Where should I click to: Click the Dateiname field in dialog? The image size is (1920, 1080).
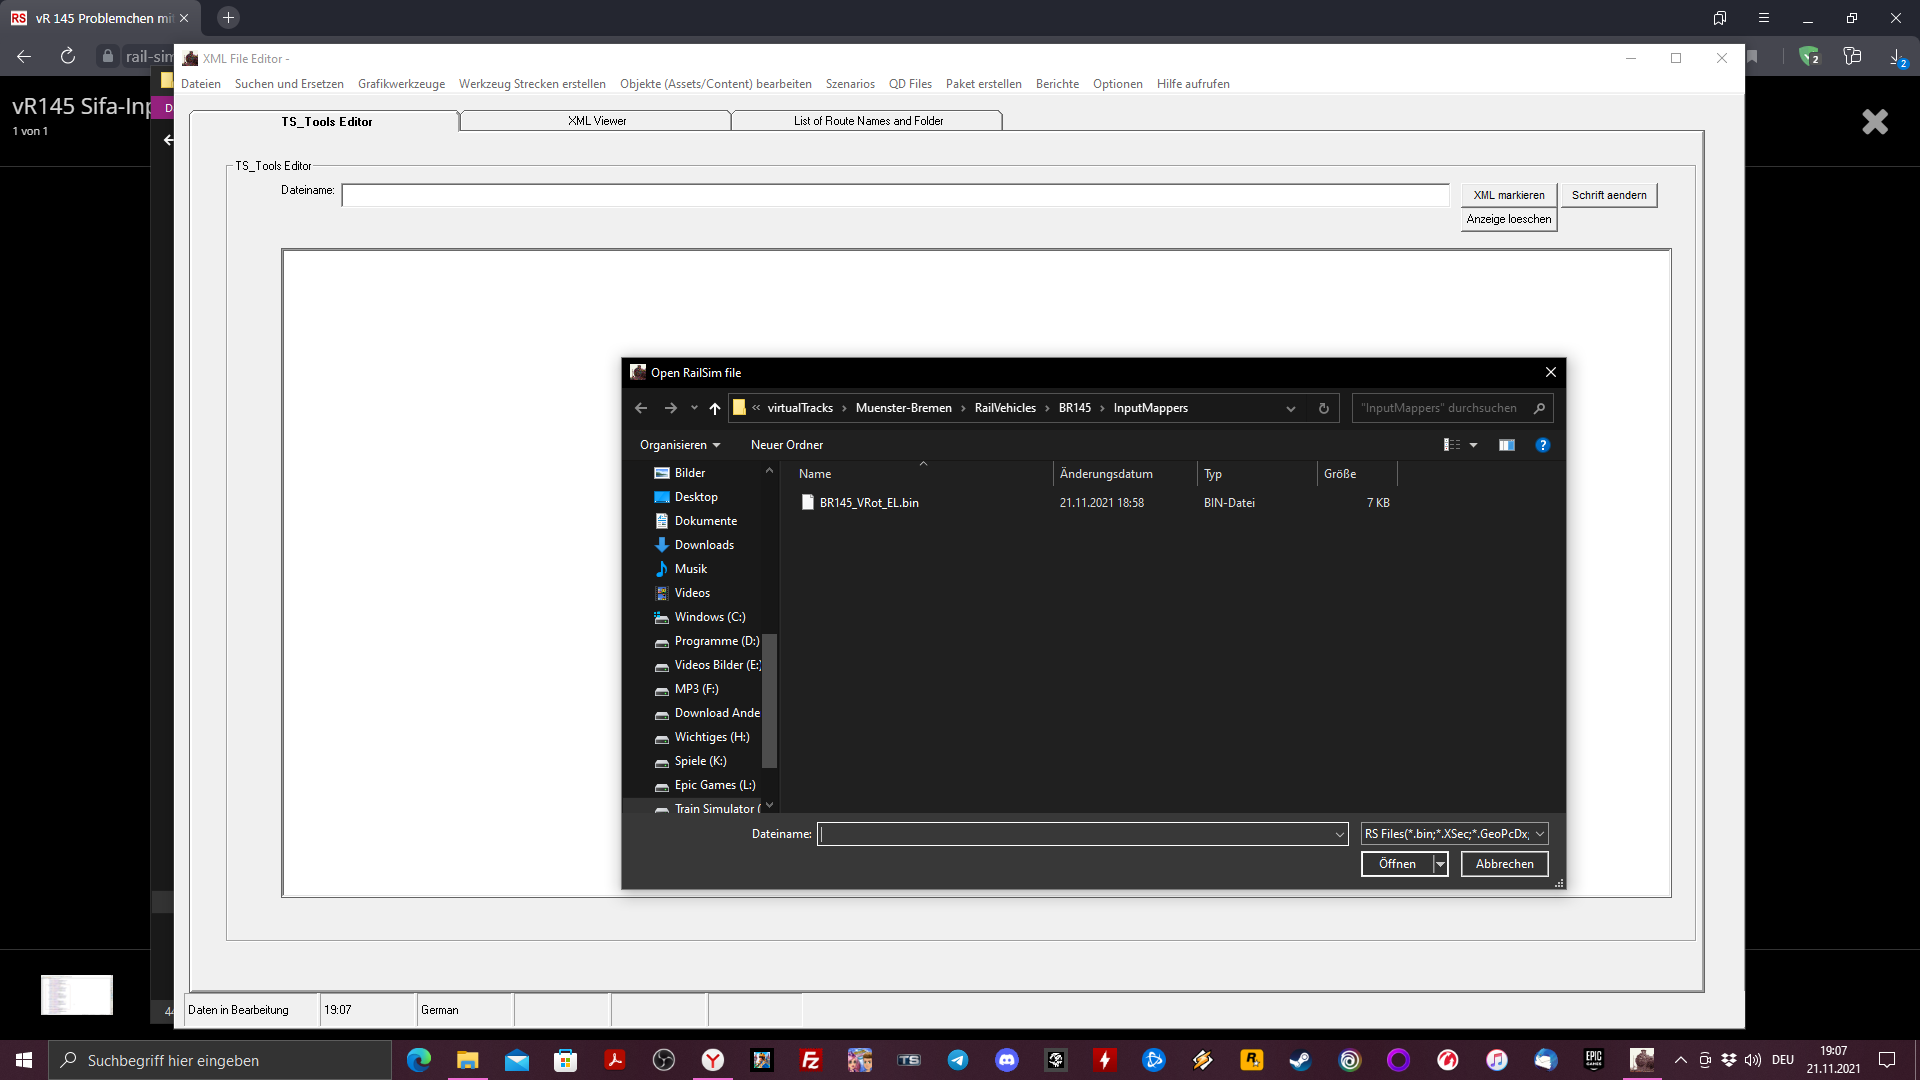(1075, 834)
